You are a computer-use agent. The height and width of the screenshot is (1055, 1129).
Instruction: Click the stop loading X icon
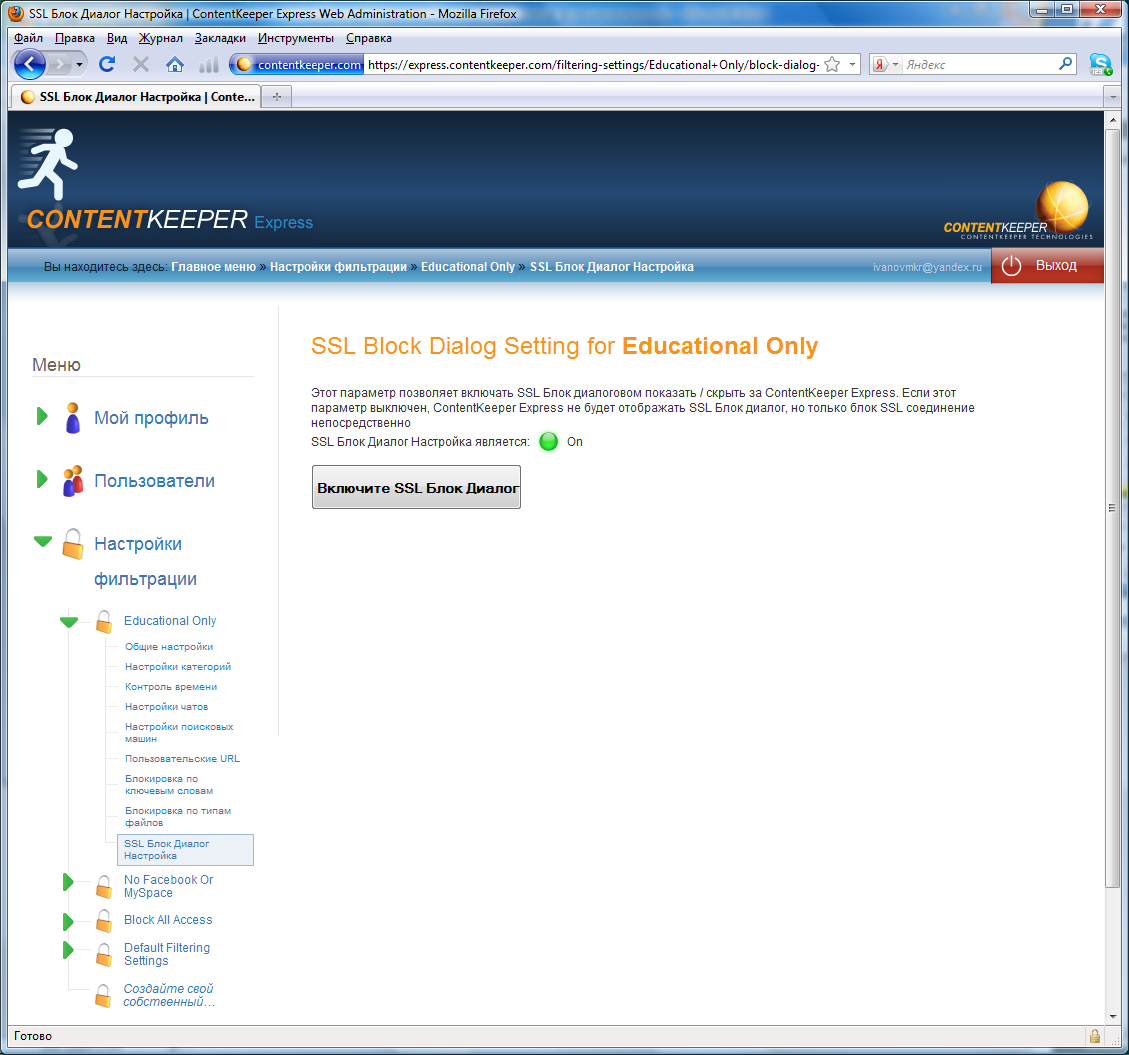click(x=141, y=65)
